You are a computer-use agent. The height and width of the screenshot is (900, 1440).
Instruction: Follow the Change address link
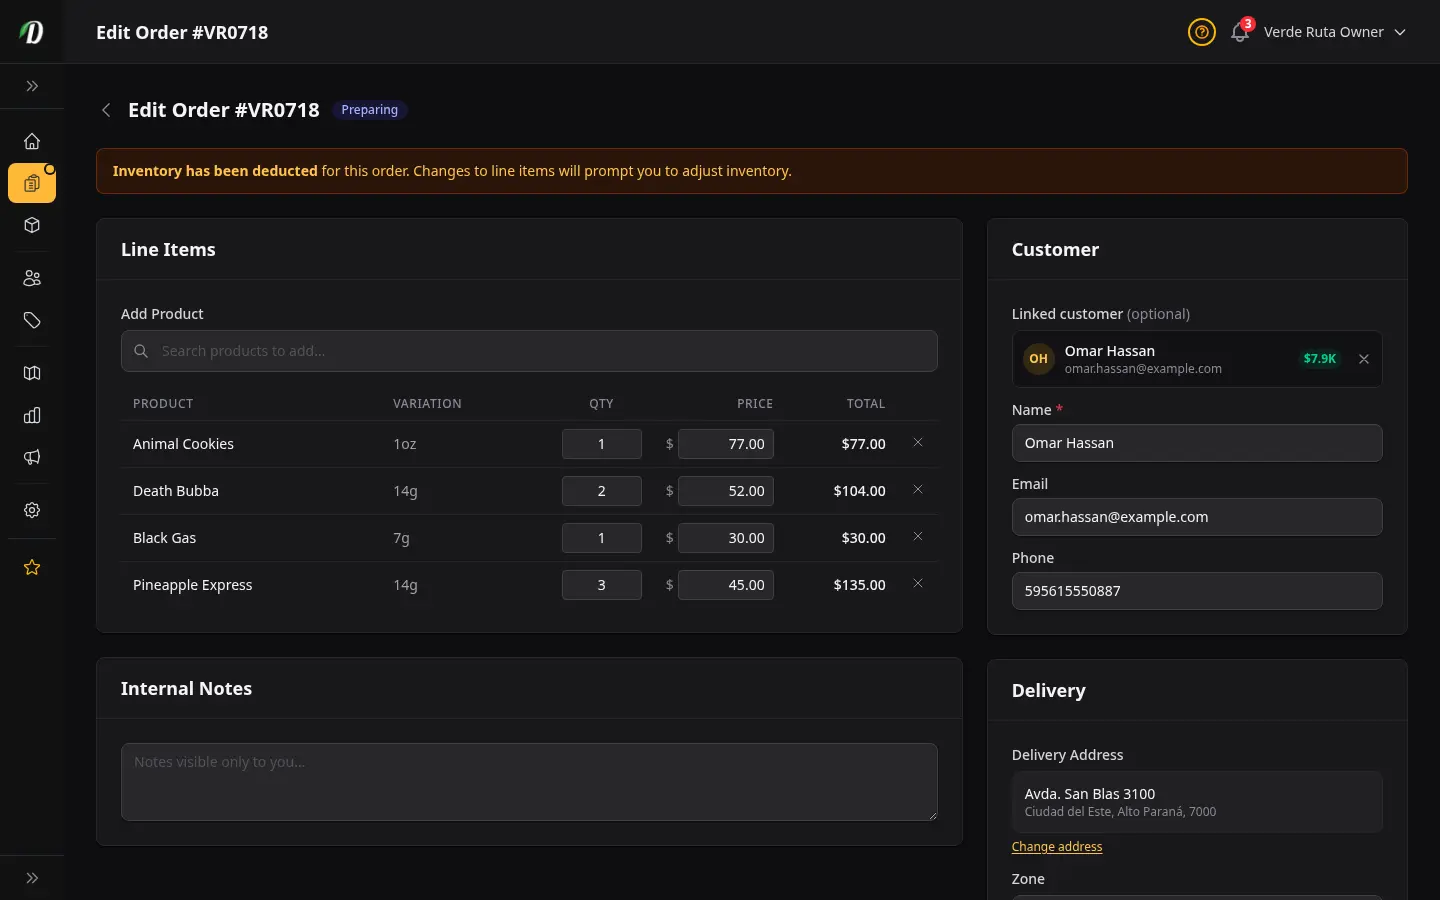coord(1057,847)
